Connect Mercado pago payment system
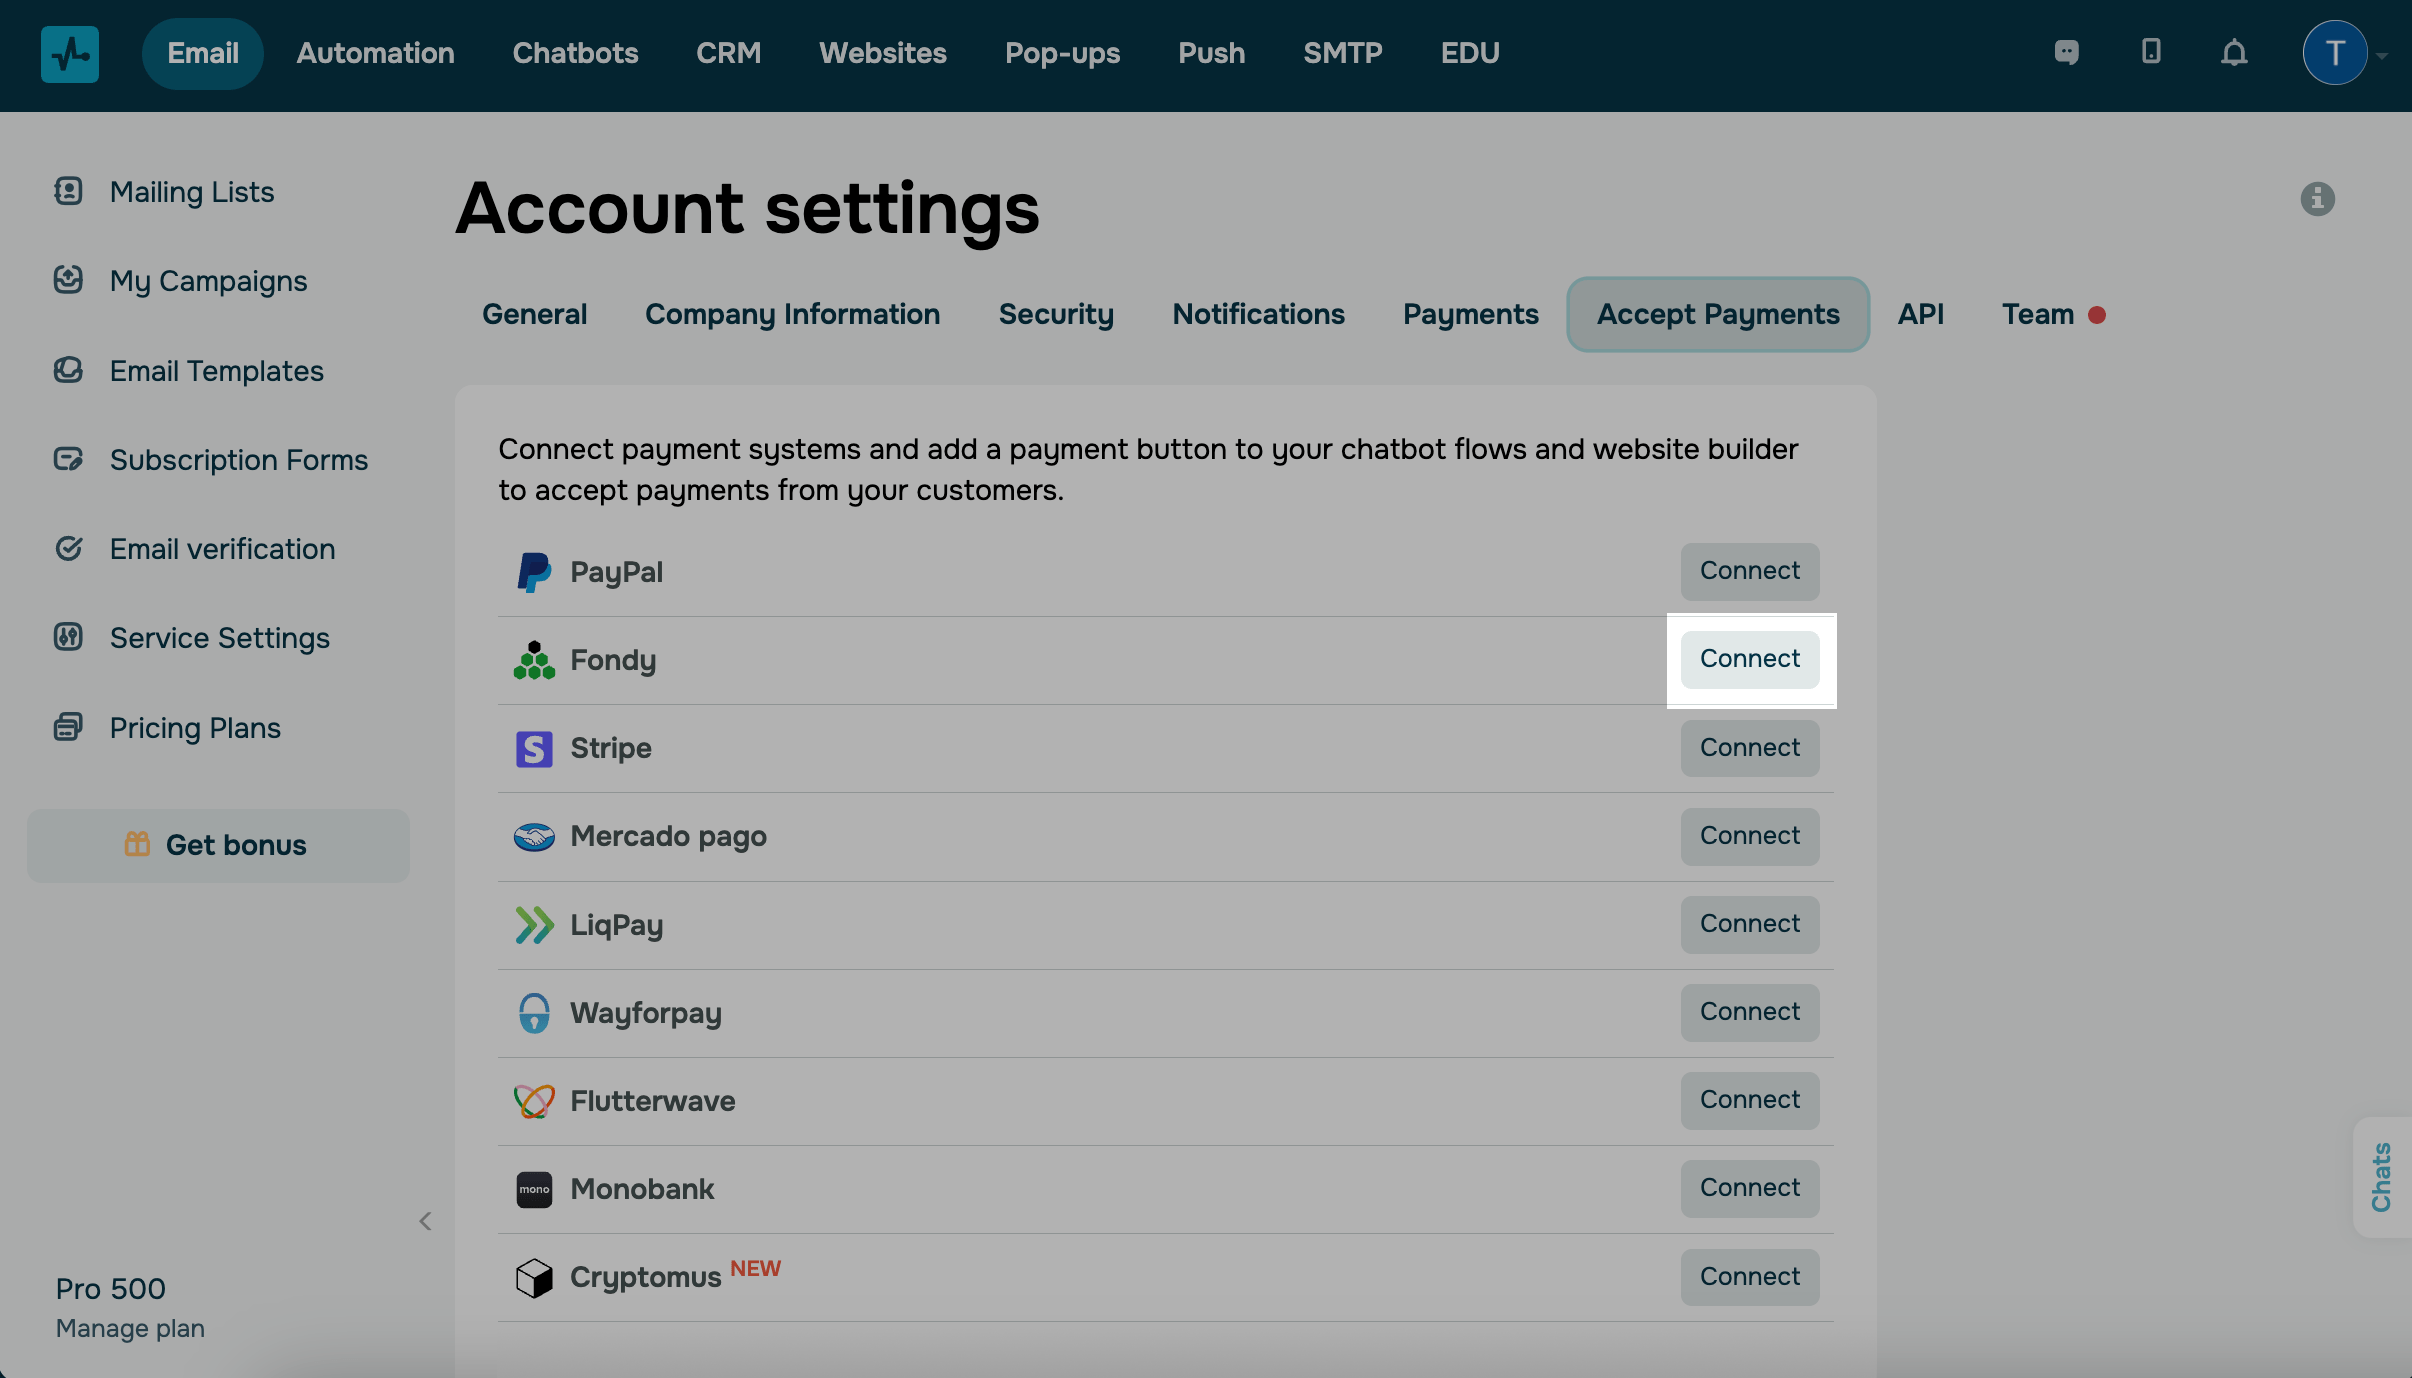 coord(1750,836)
